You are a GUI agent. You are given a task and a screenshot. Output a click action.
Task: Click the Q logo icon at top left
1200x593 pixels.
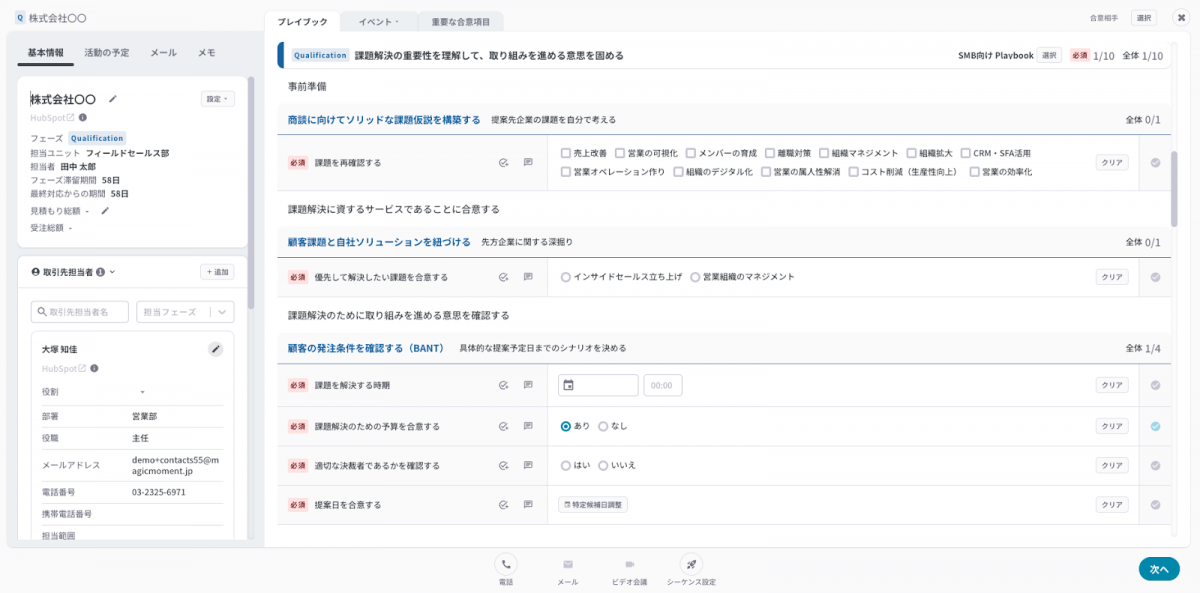point(20,18)
